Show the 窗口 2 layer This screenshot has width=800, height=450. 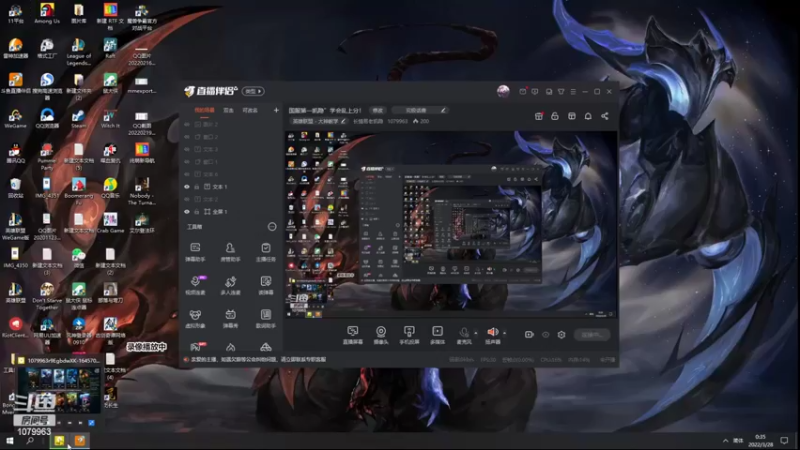(187, 137)
